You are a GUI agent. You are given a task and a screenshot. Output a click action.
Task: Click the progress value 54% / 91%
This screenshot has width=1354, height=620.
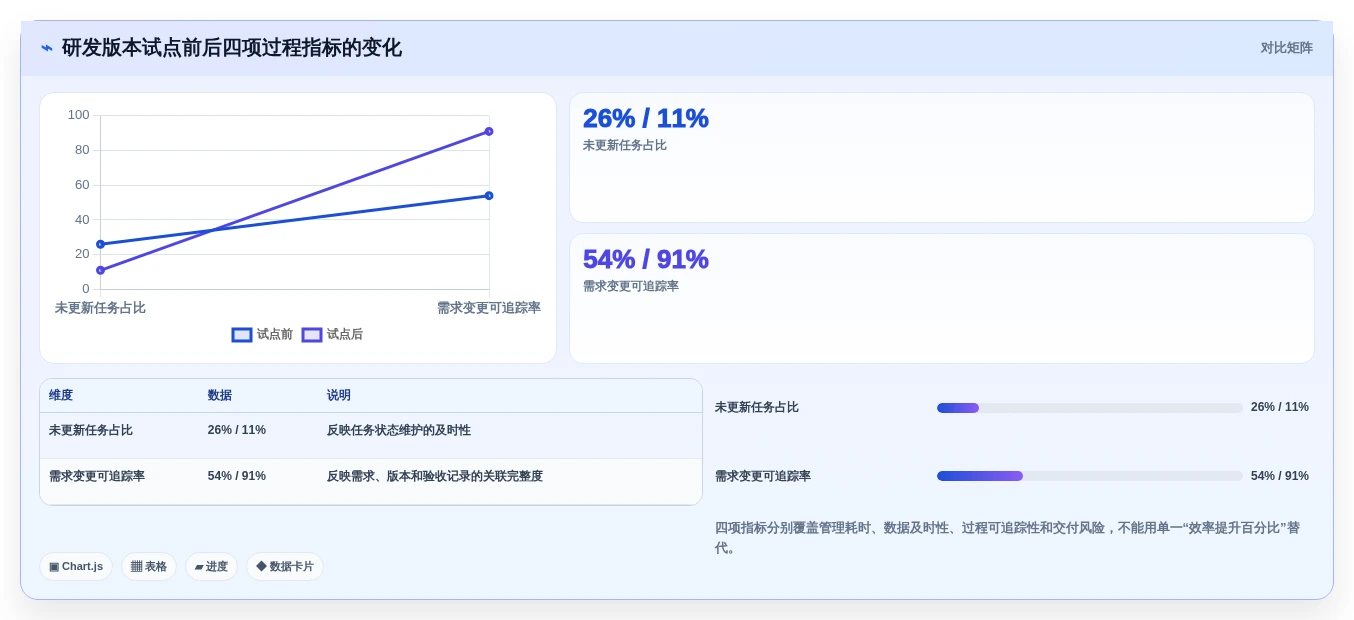tap(1280, 476)
